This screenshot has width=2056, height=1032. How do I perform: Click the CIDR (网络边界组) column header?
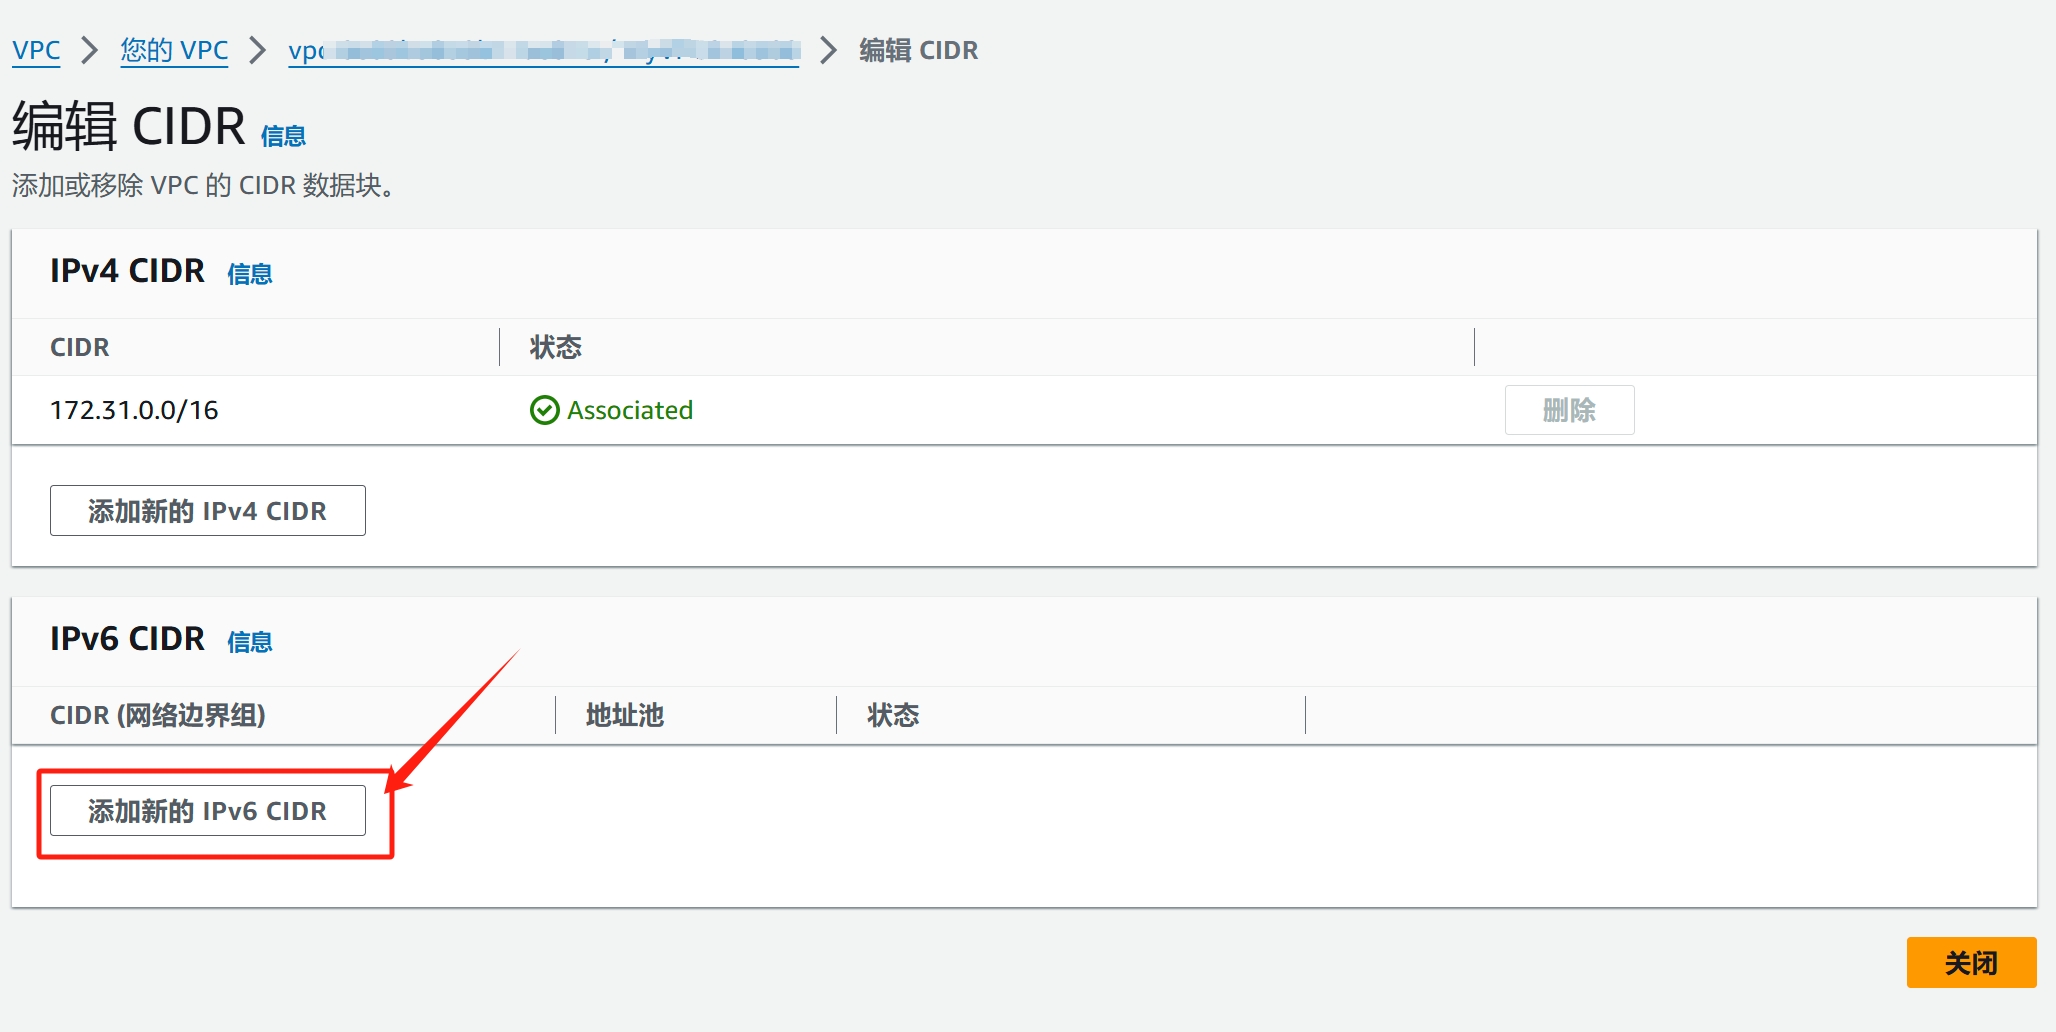[x=157, y=715]
